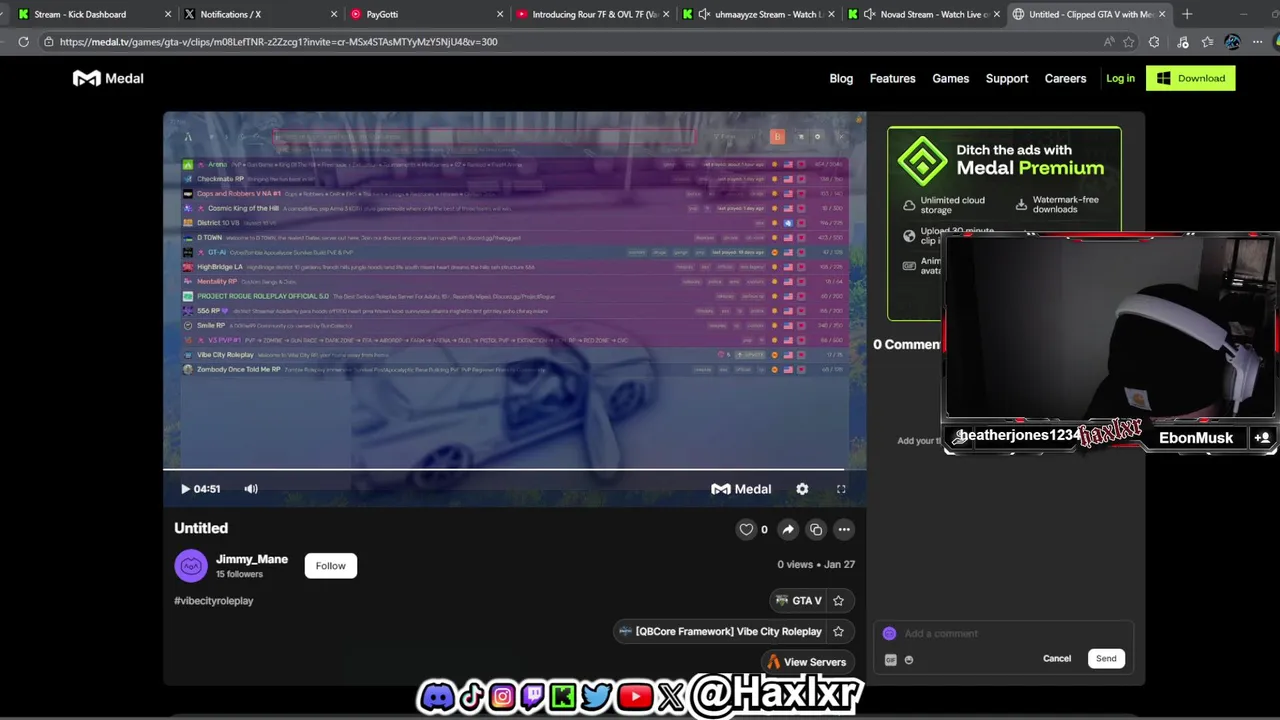Seek using the video progress bar
Image resolution: width=1280 pixels, height=720 pixels.
[x=504, y=469]
